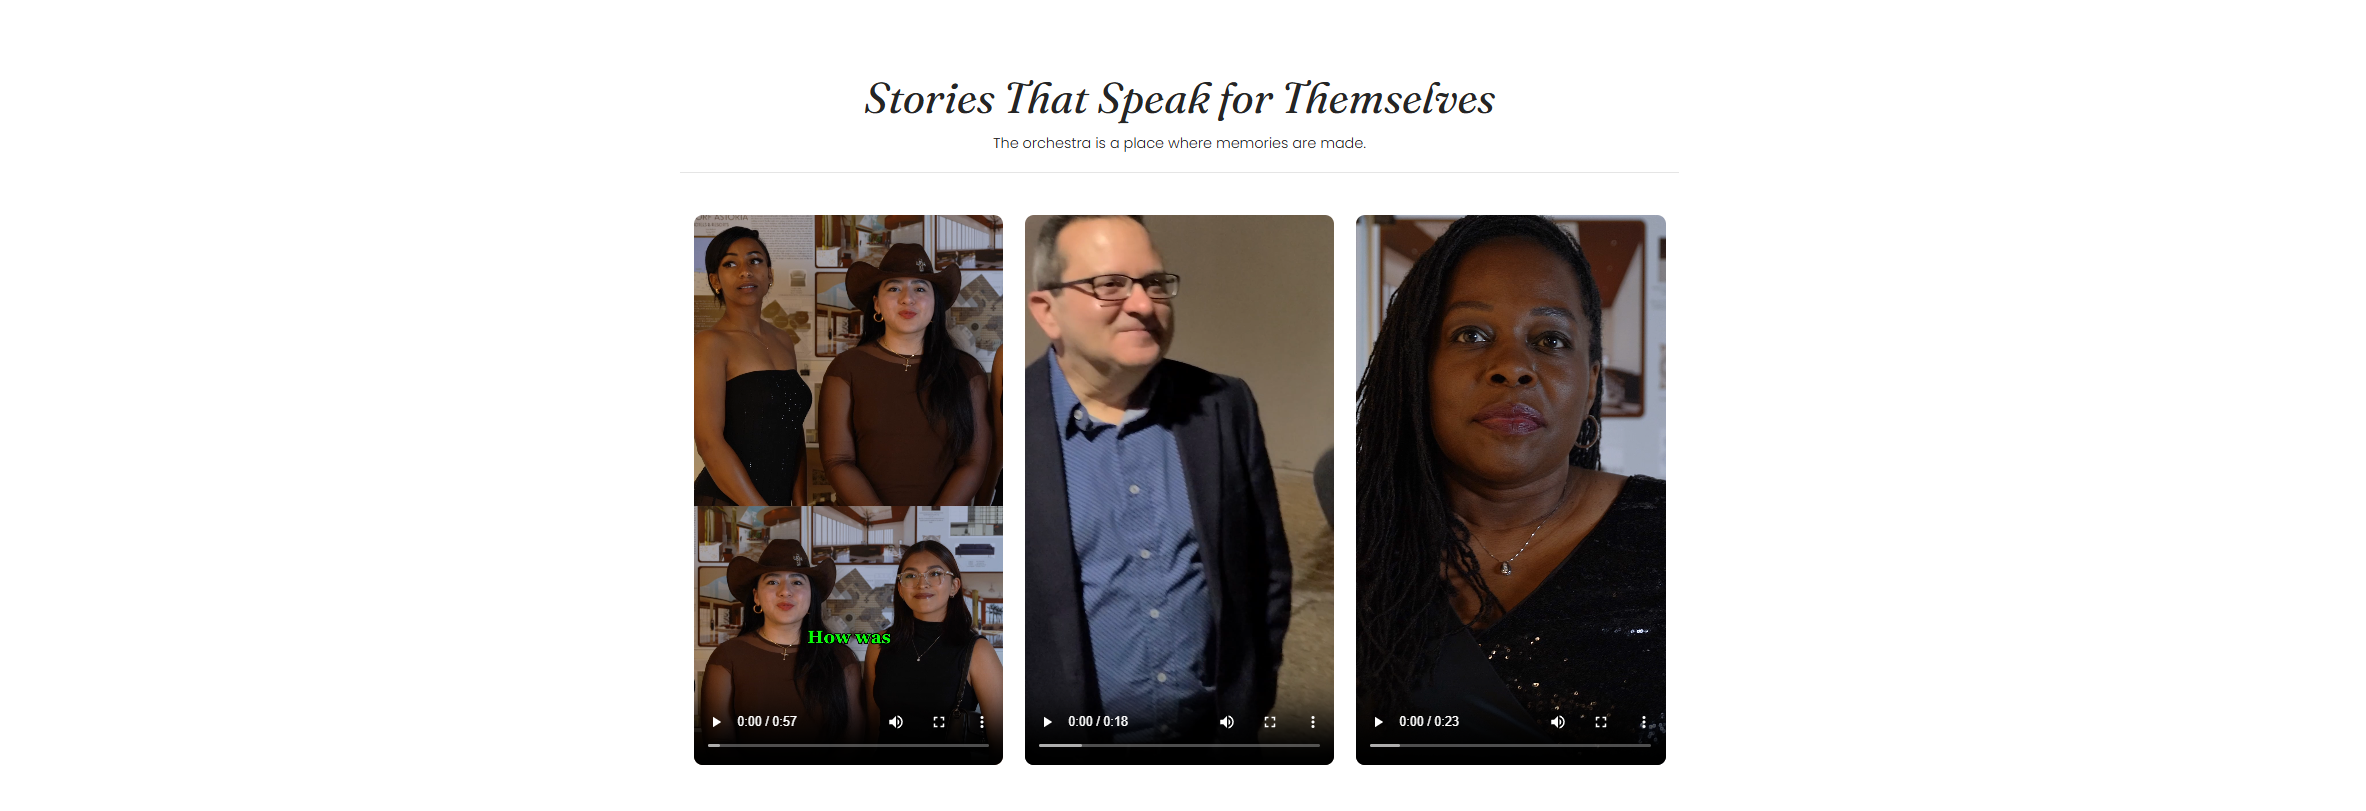Mute the 0:57 video's volume
The image size is (2366, 811).
(896, 722)
